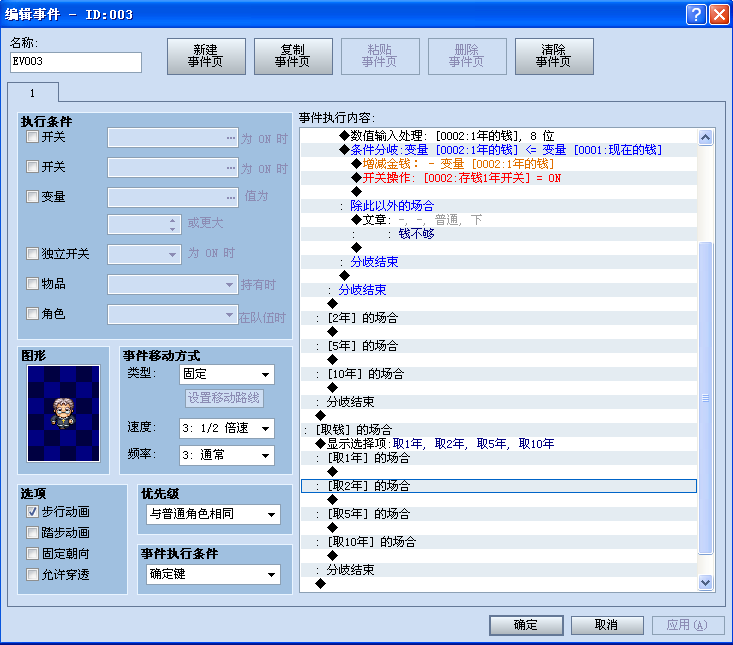This screenshot has height=645, width=733.
Task: Enable the first 开关 condition checkbox
Action: click(32, 137)
